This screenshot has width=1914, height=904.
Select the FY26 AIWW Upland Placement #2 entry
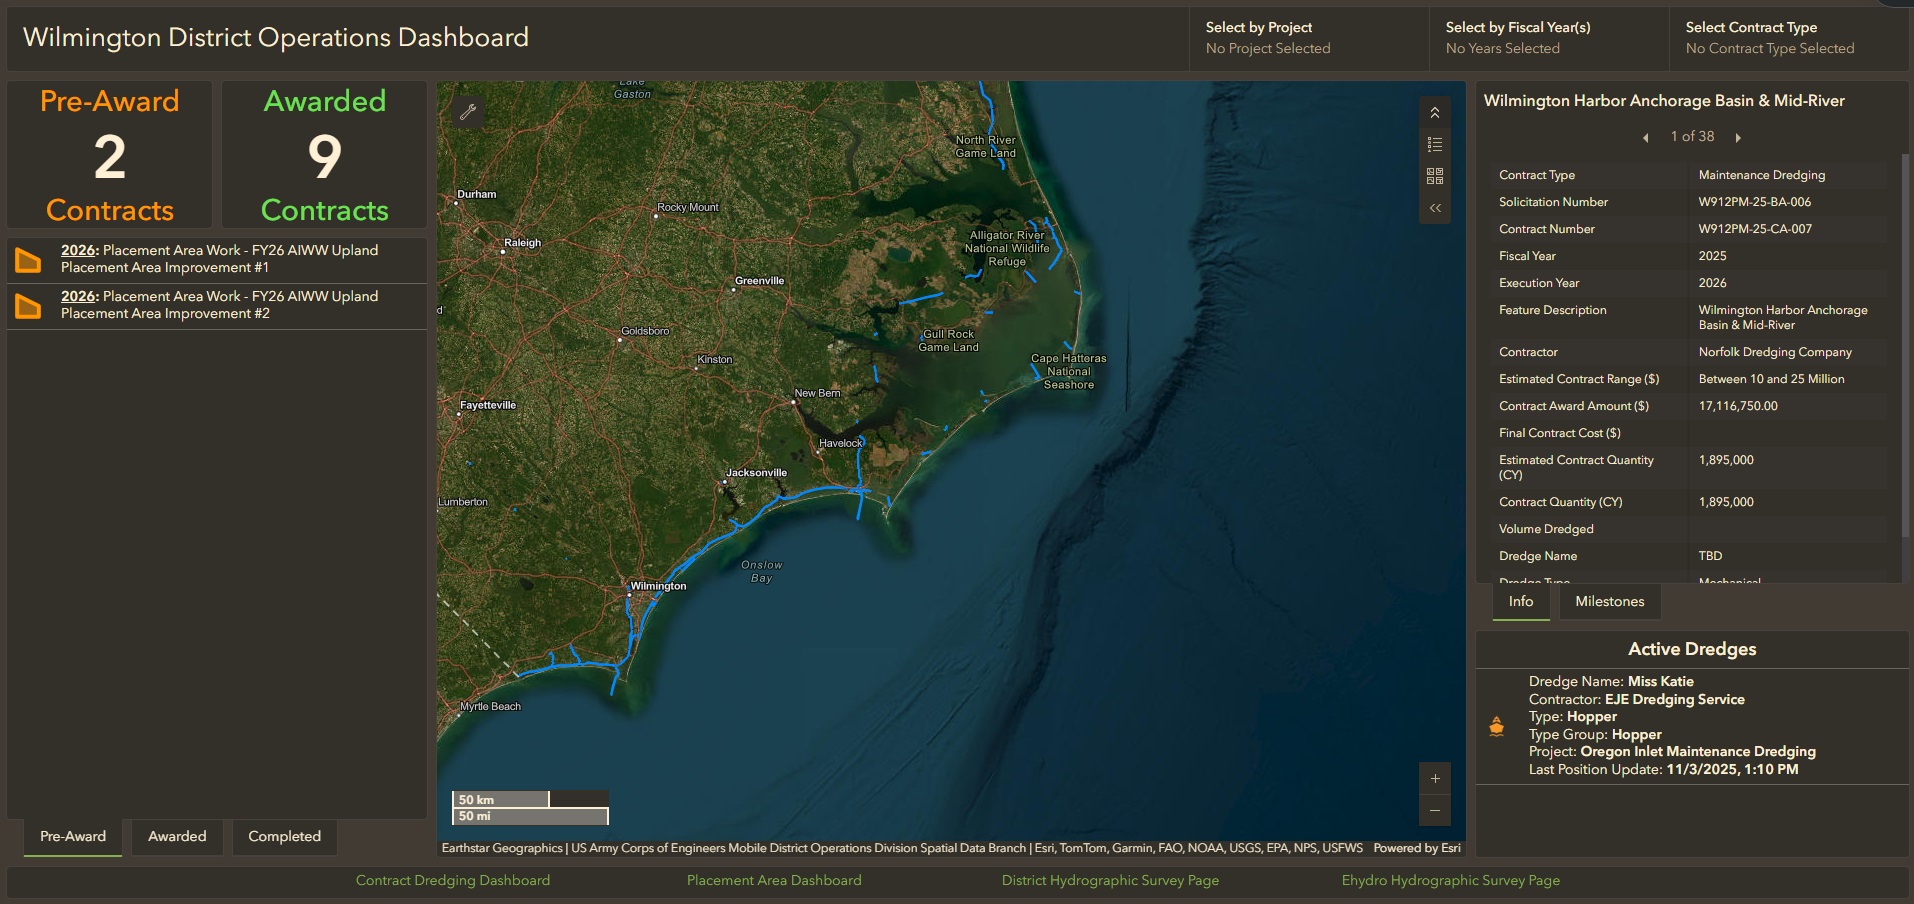[x=220, y=305]
